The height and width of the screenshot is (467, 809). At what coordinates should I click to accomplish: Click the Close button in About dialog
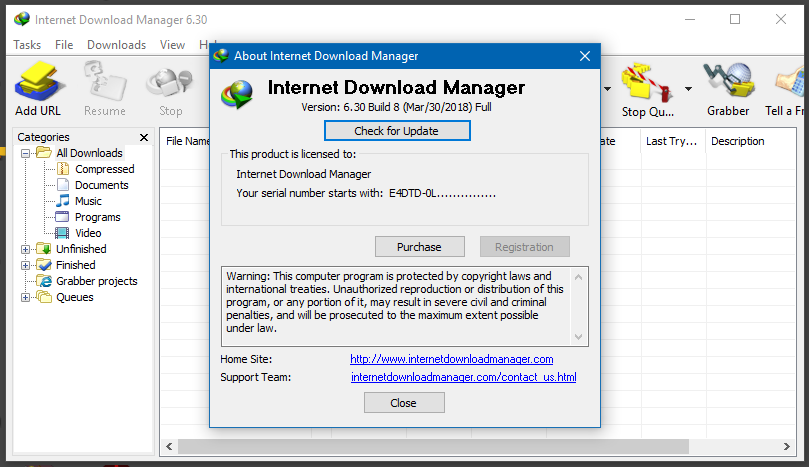[x=404, y=402]
